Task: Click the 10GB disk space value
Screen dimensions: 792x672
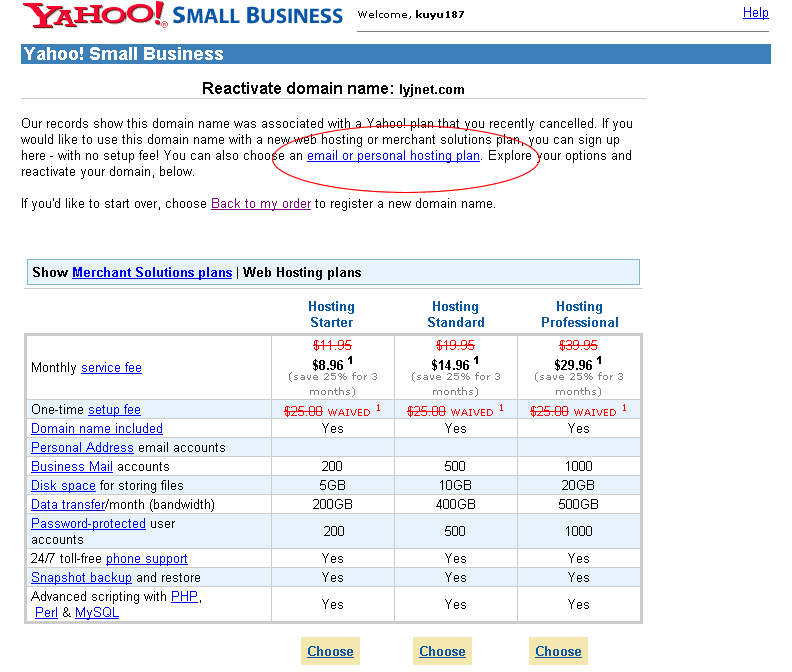Action: [x=455, y=486]
